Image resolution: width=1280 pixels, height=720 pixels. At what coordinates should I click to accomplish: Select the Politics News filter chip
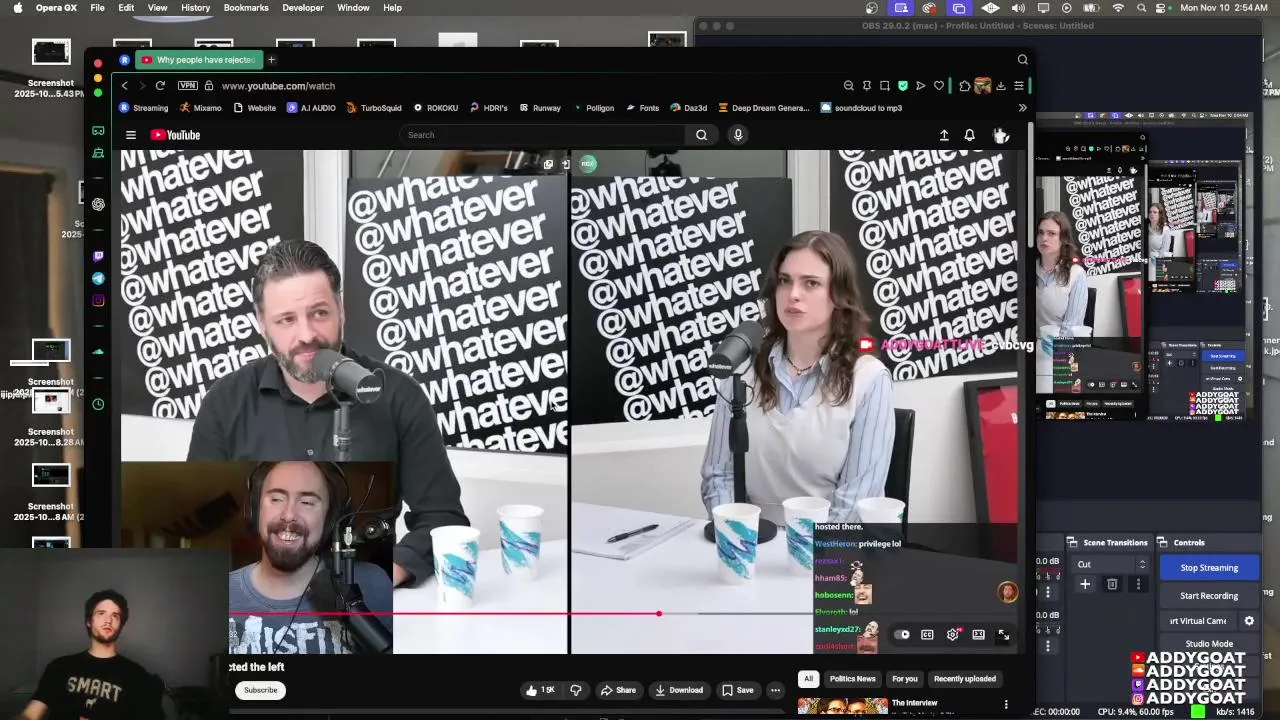pyautogui.click(x=852, y=679)
